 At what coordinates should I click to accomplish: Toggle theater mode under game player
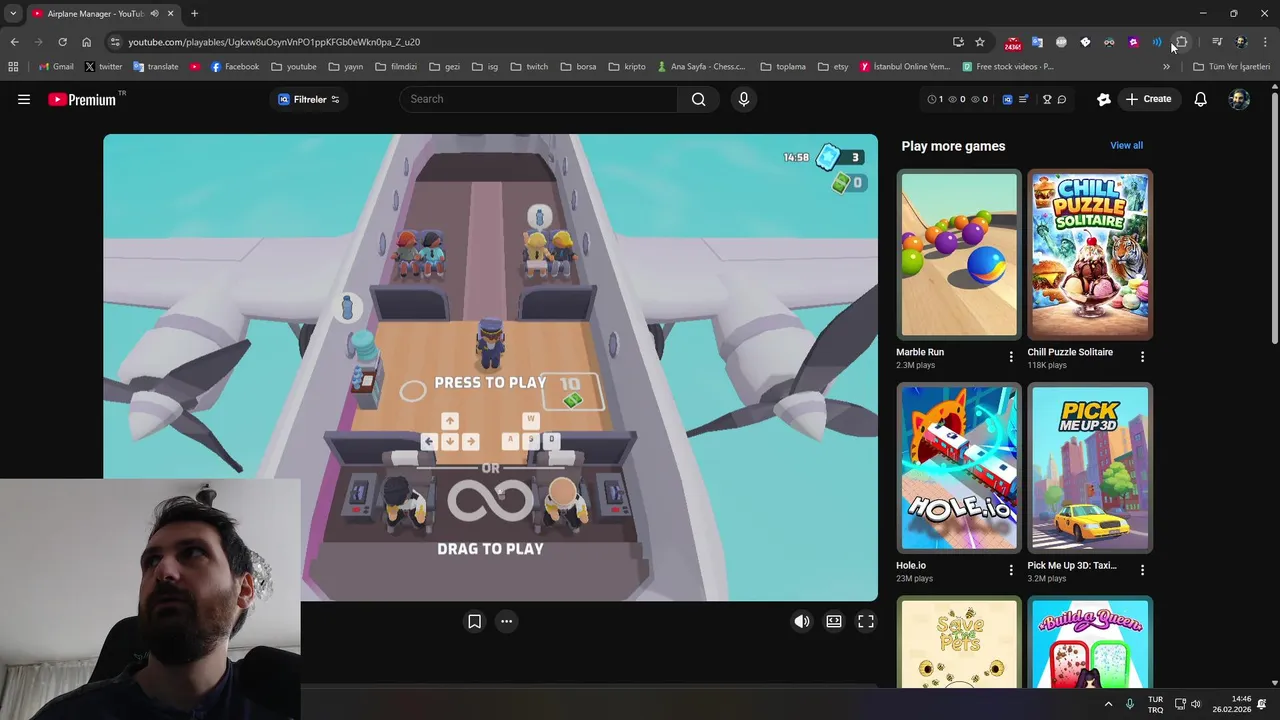tap(834, 621)
